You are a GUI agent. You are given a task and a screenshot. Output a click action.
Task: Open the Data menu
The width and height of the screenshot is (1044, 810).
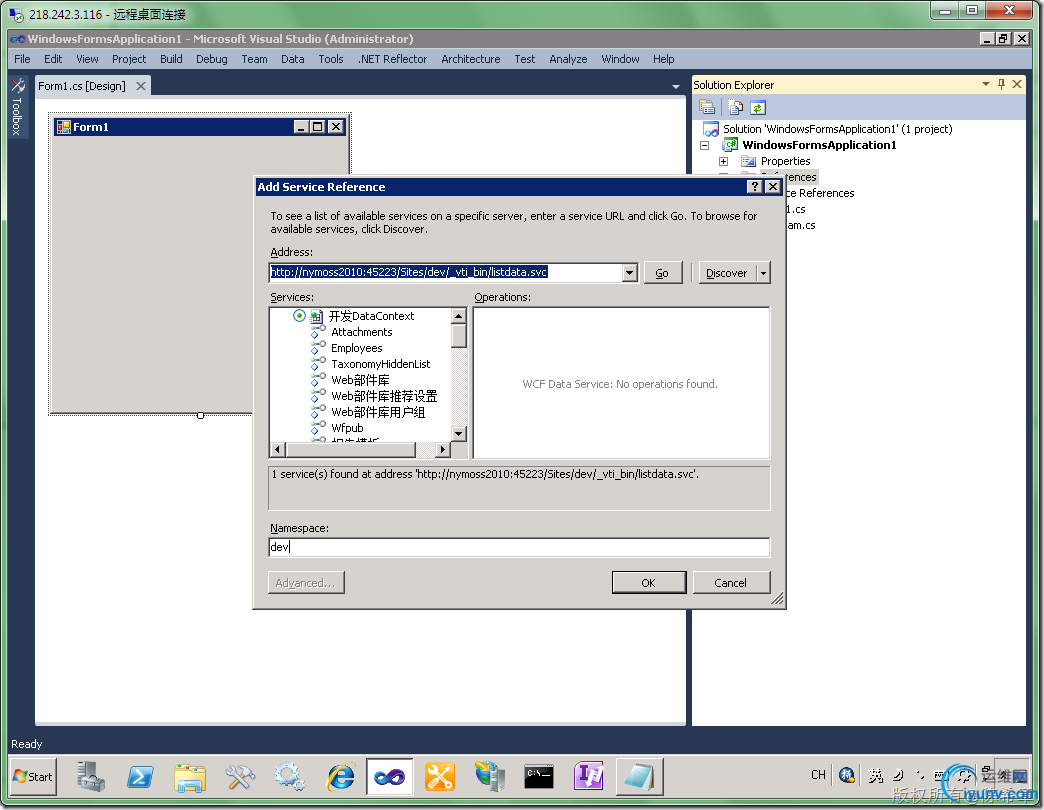click(x=292, y=59)
